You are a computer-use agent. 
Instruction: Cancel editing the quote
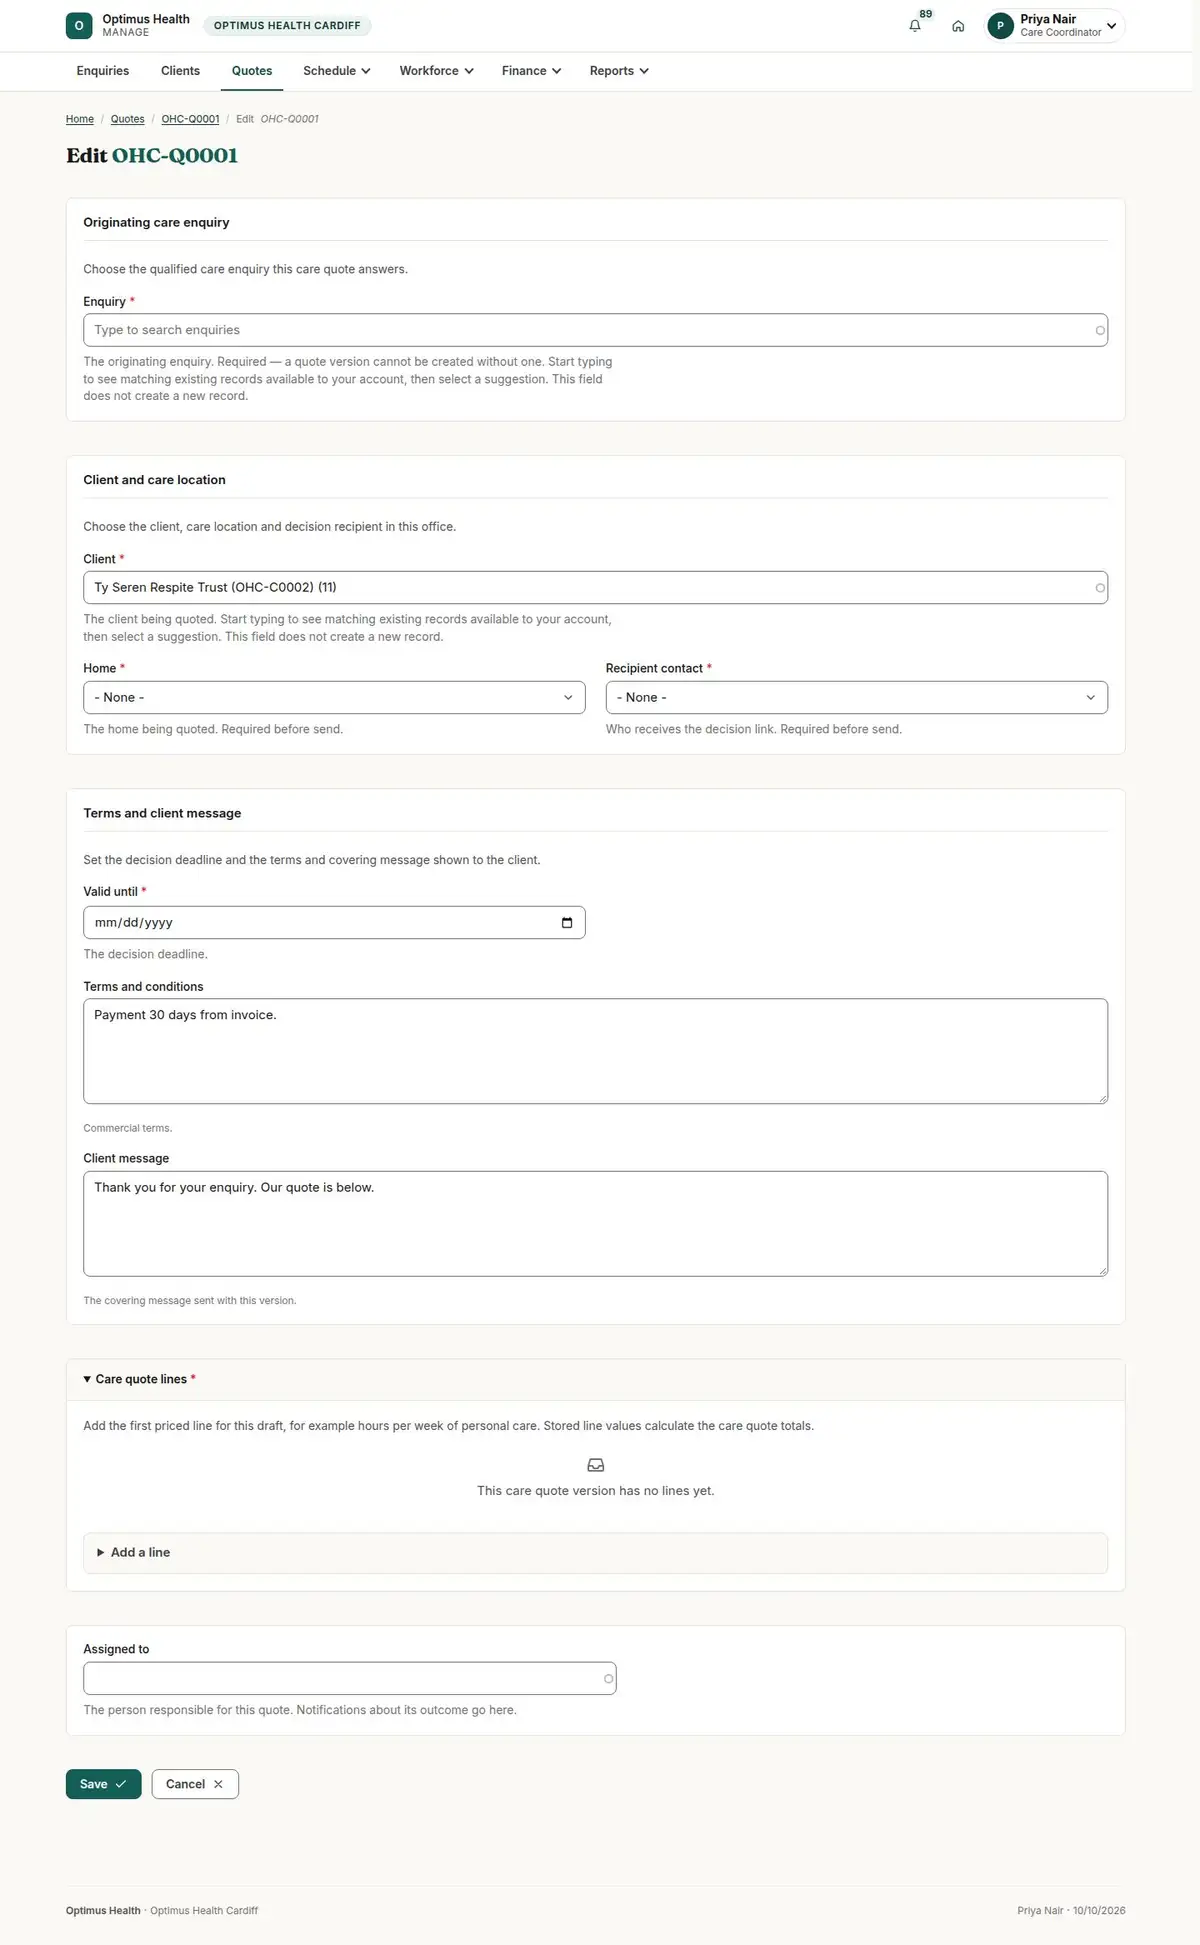[195, 1784]
